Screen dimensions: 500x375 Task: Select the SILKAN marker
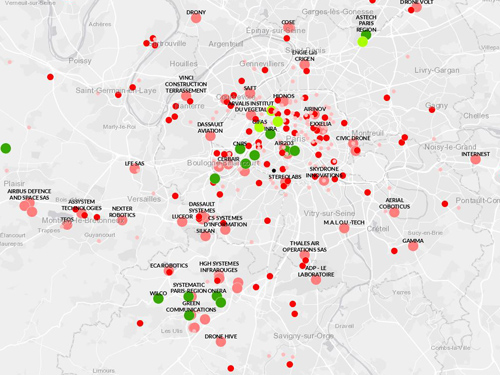click(x=205, y=236)
